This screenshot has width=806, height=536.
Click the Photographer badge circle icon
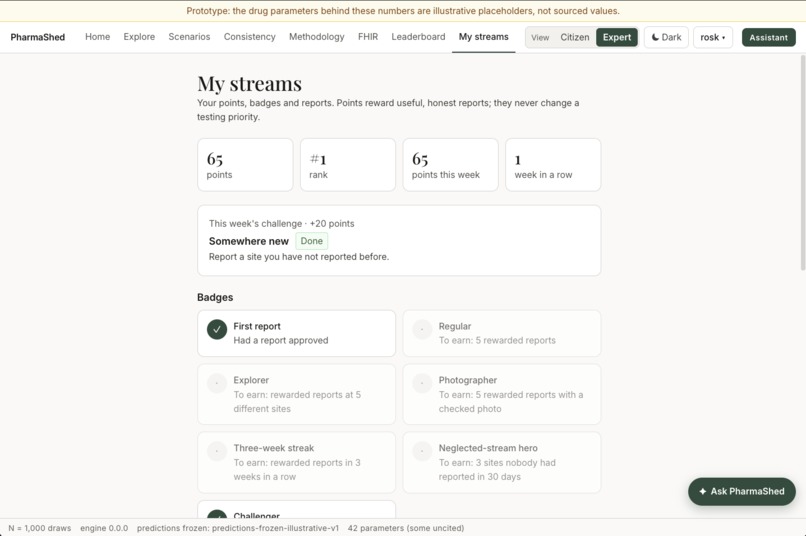(422, 383)
